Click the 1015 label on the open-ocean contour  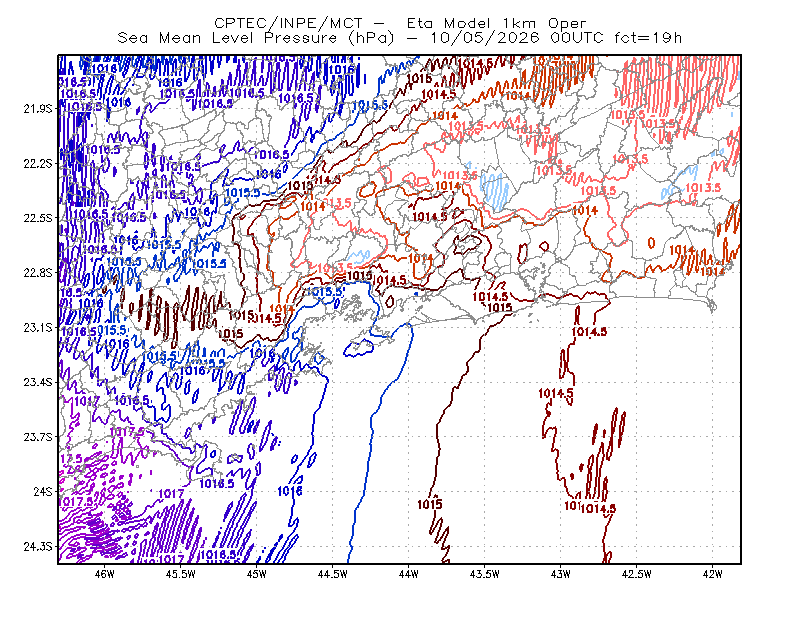430,505
